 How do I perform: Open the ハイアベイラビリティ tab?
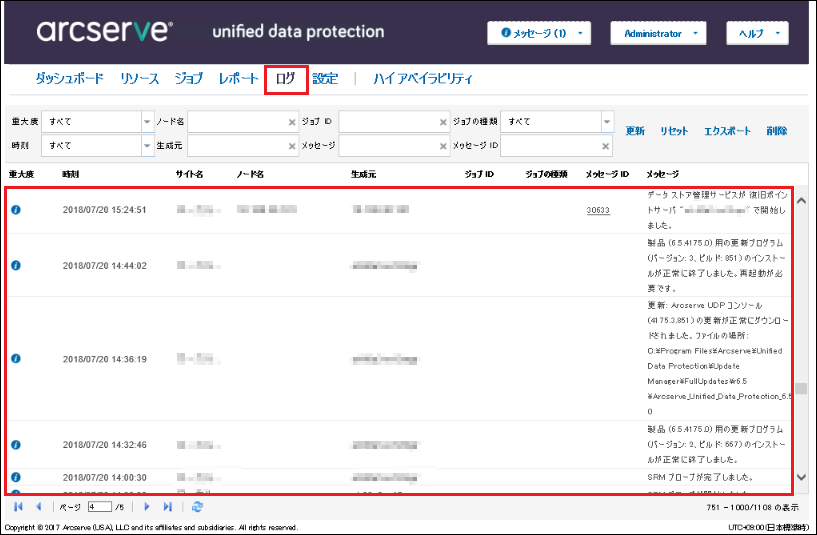[x=423, y=79]
